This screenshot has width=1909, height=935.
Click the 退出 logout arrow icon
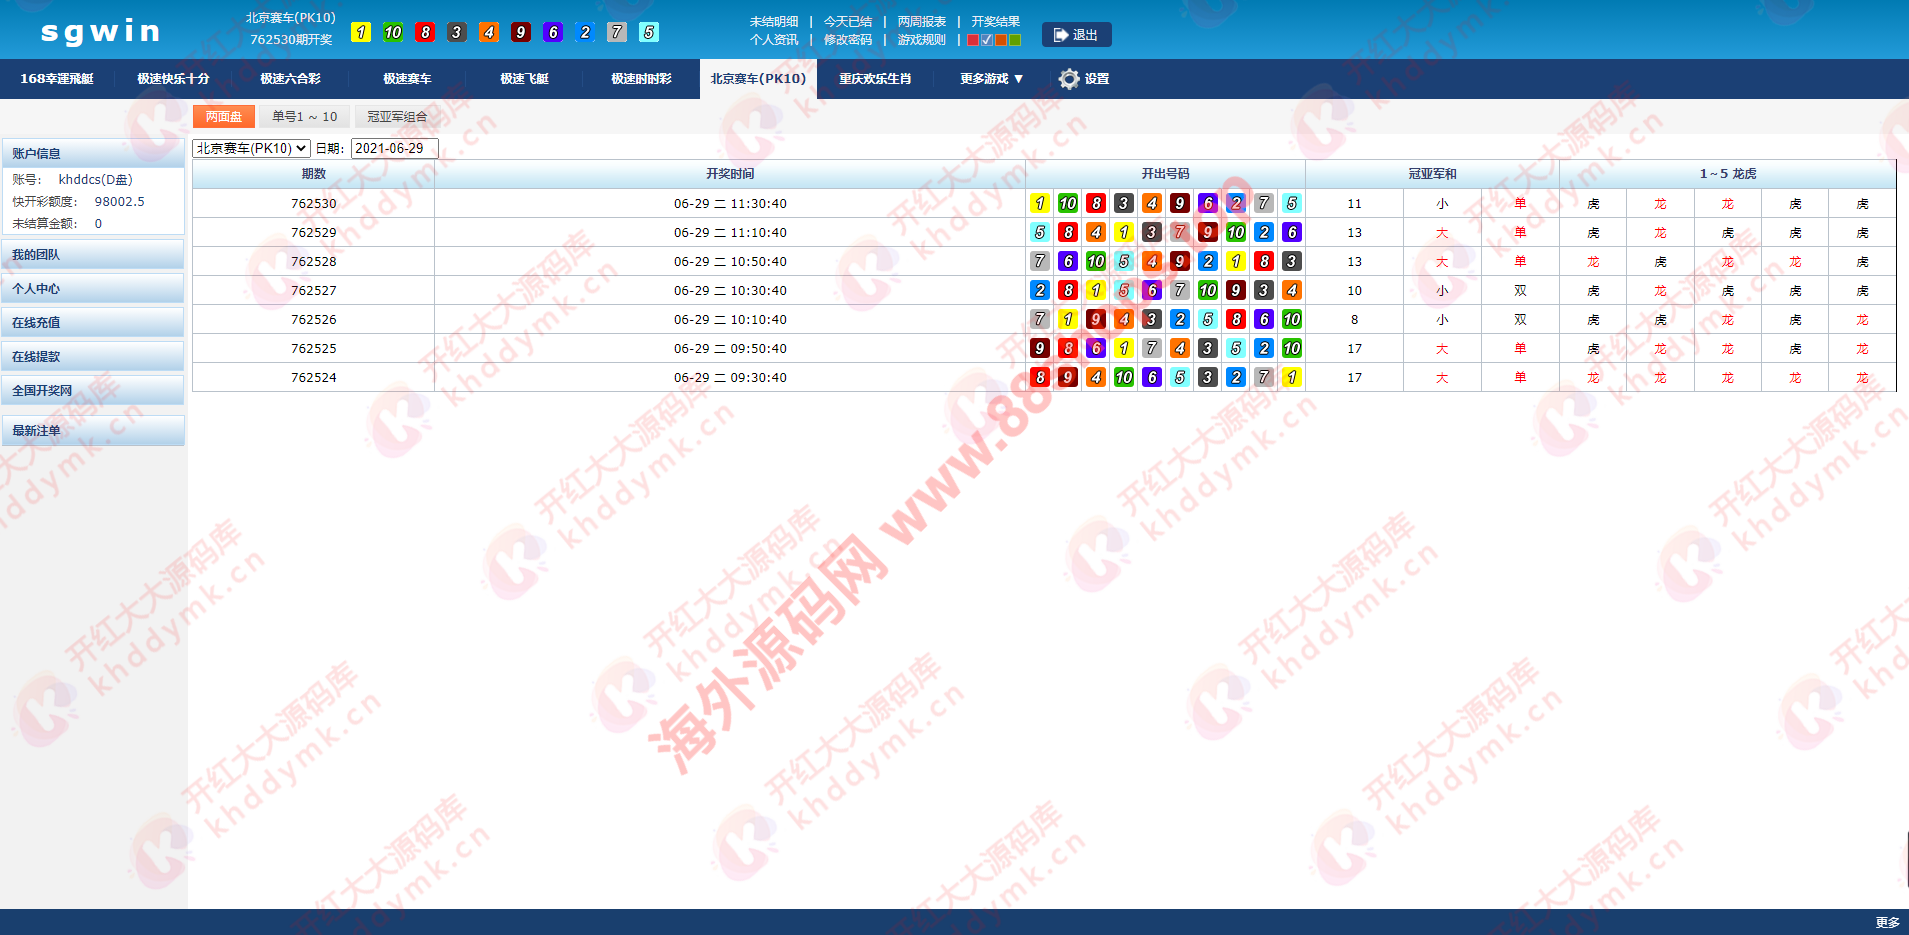coord(1061,35)
